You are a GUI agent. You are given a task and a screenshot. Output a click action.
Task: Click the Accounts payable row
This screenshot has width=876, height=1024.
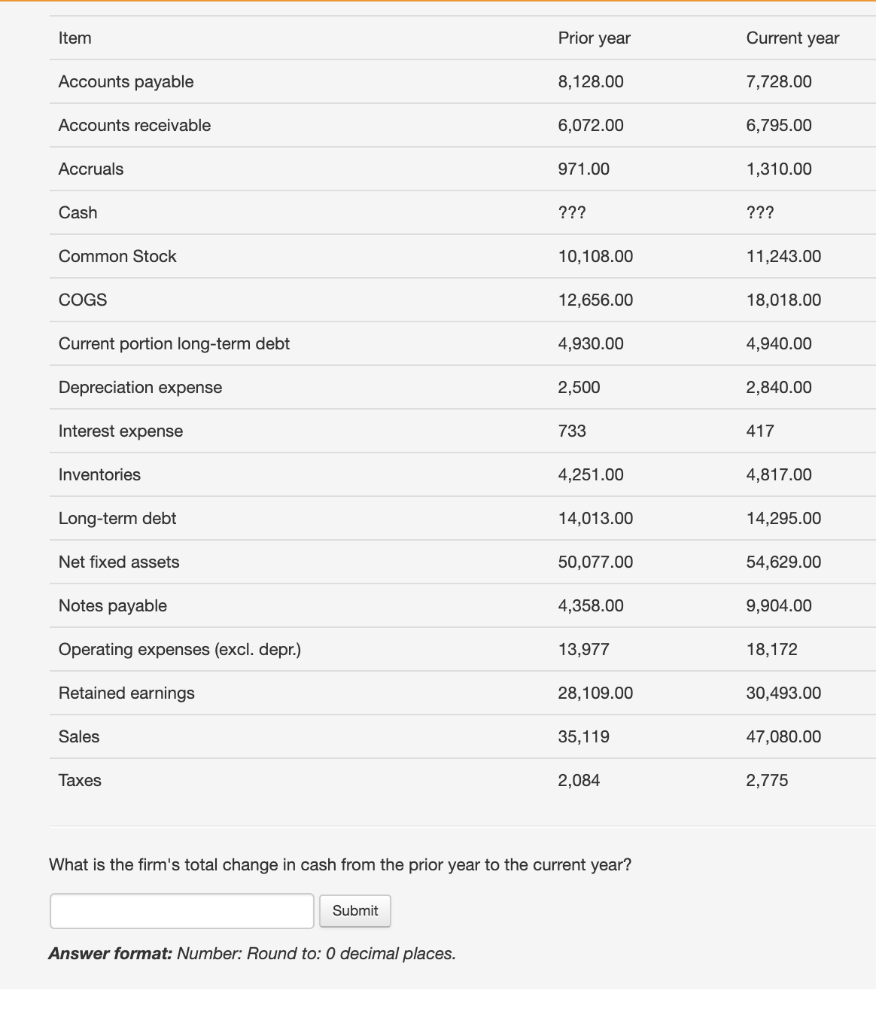[x=122, y=82]
